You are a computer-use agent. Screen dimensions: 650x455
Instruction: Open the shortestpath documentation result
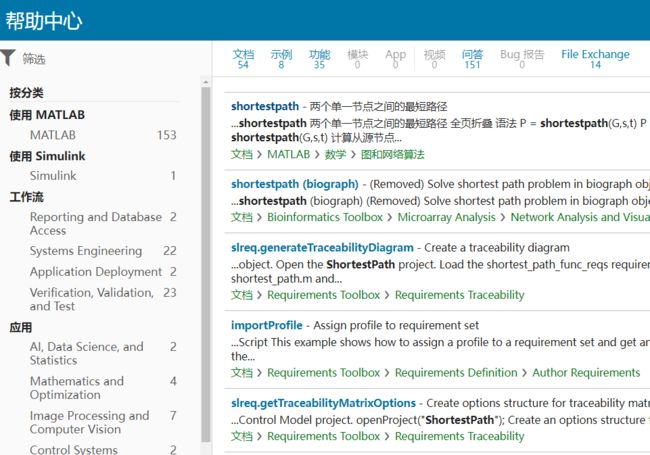point(265,106)
